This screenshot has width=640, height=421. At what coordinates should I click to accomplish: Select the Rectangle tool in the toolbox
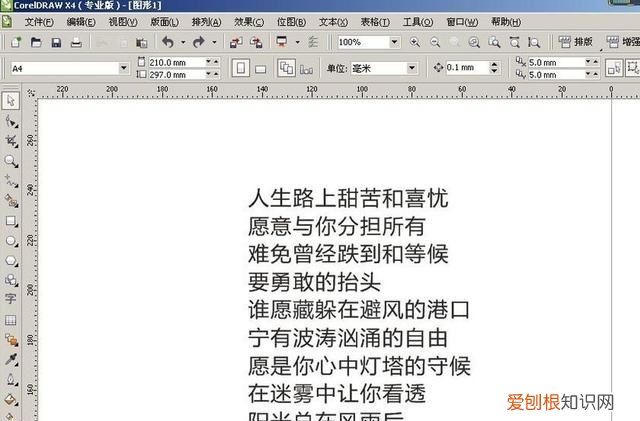(x=11, y=221)
